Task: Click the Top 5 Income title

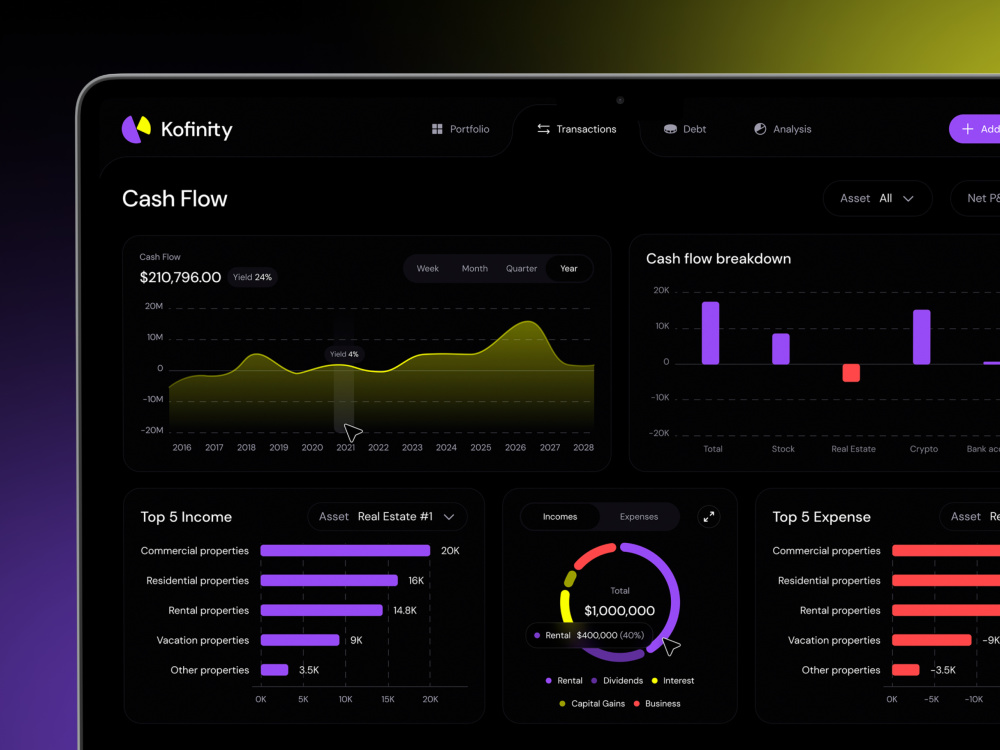Action: coord(186,517)
